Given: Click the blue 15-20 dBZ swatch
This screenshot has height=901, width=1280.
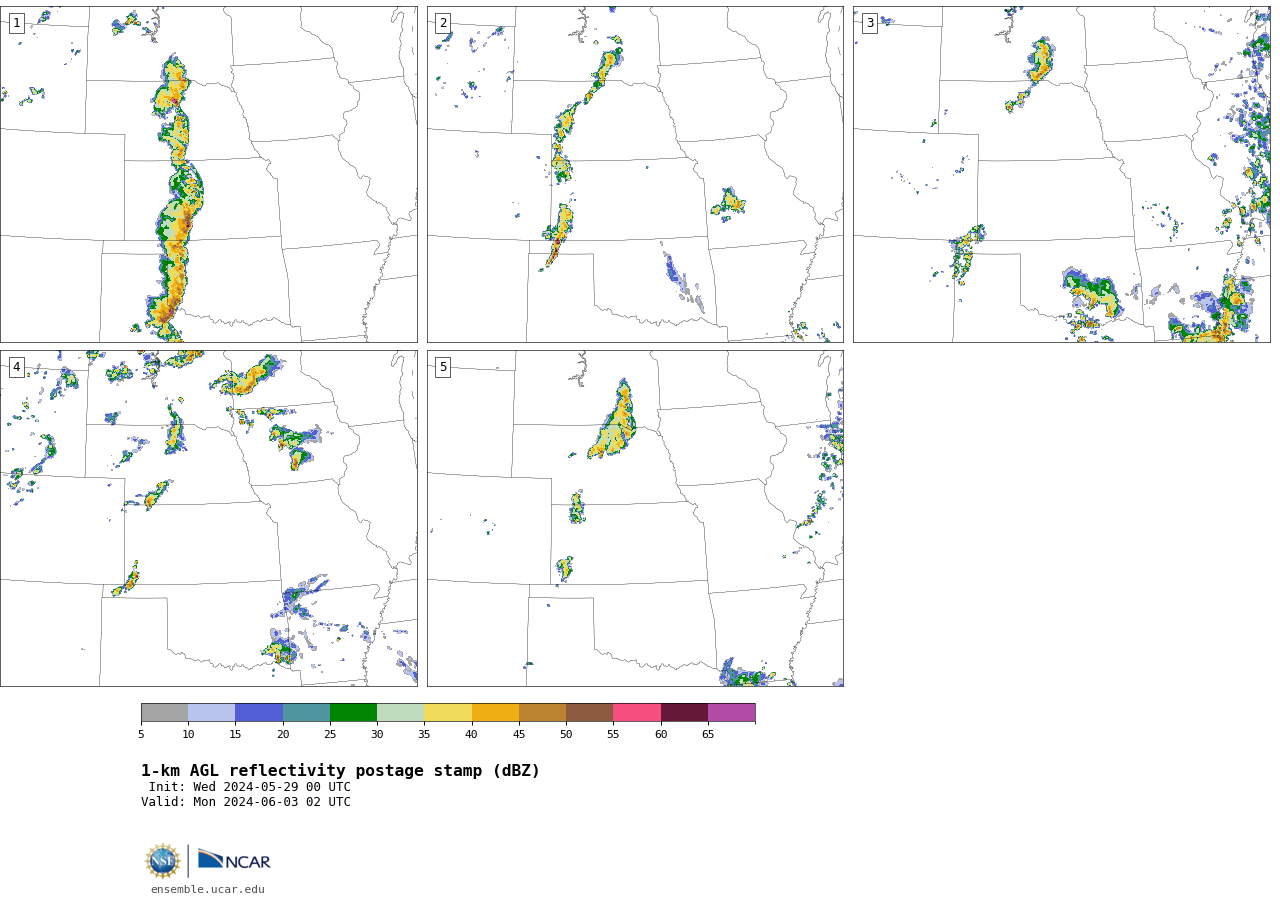Looking at the screenshot, I should 259,713.
